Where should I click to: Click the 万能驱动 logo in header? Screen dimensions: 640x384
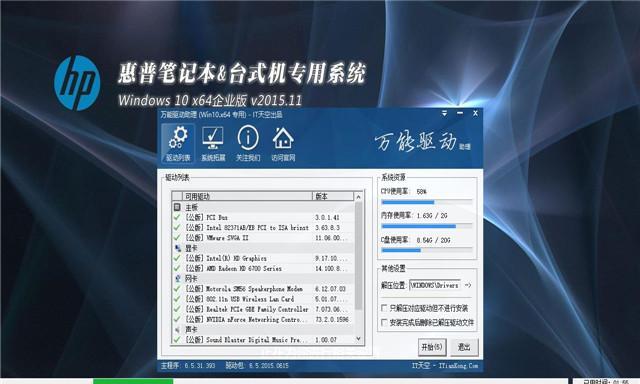pyautogui.click(x=422, y=141)
